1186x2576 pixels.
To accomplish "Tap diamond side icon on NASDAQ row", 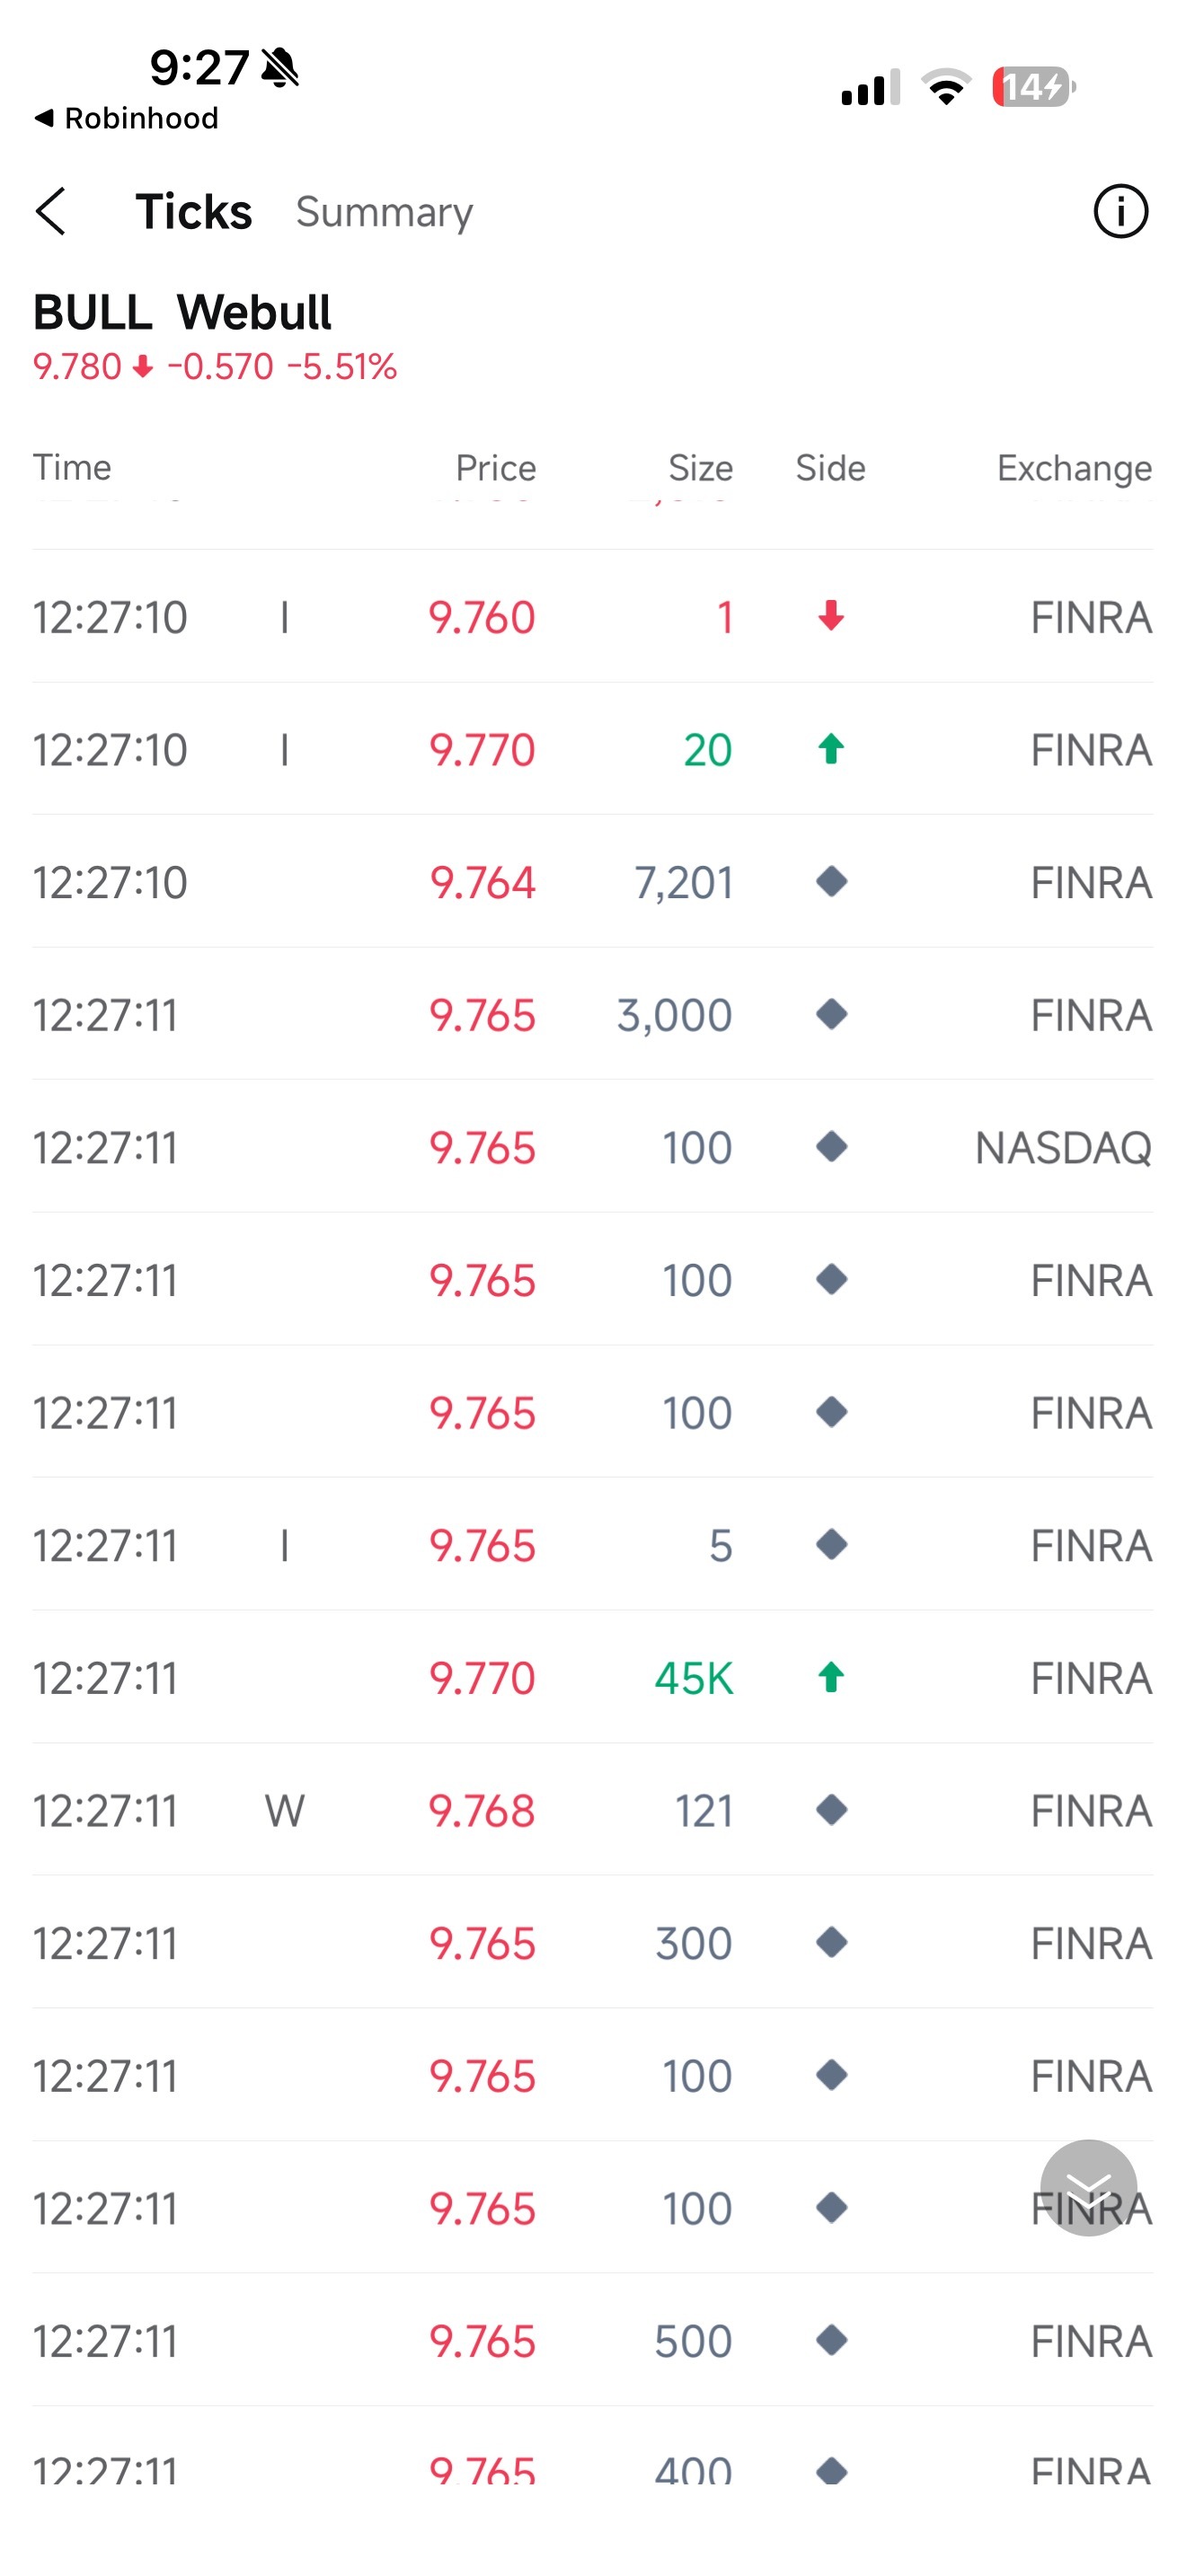I will tap(831, 1147).
